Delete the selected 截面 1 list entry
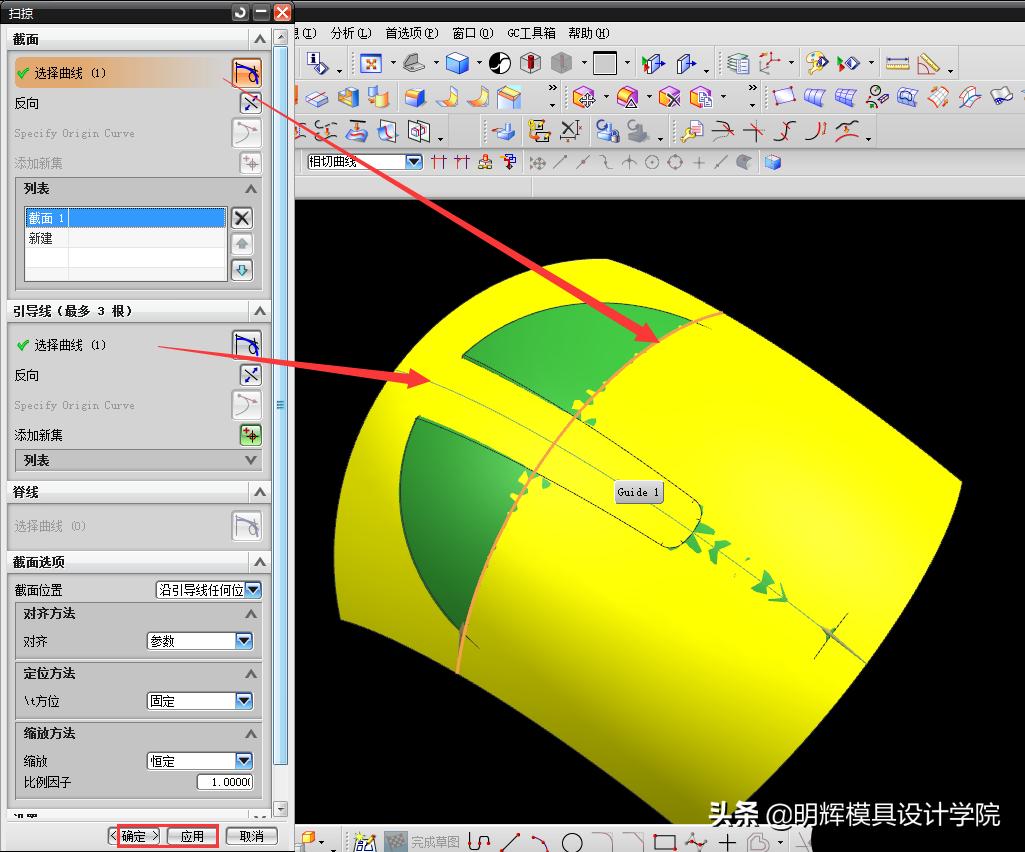This screenshot has height=852, width=1025. tap(242, 218)
